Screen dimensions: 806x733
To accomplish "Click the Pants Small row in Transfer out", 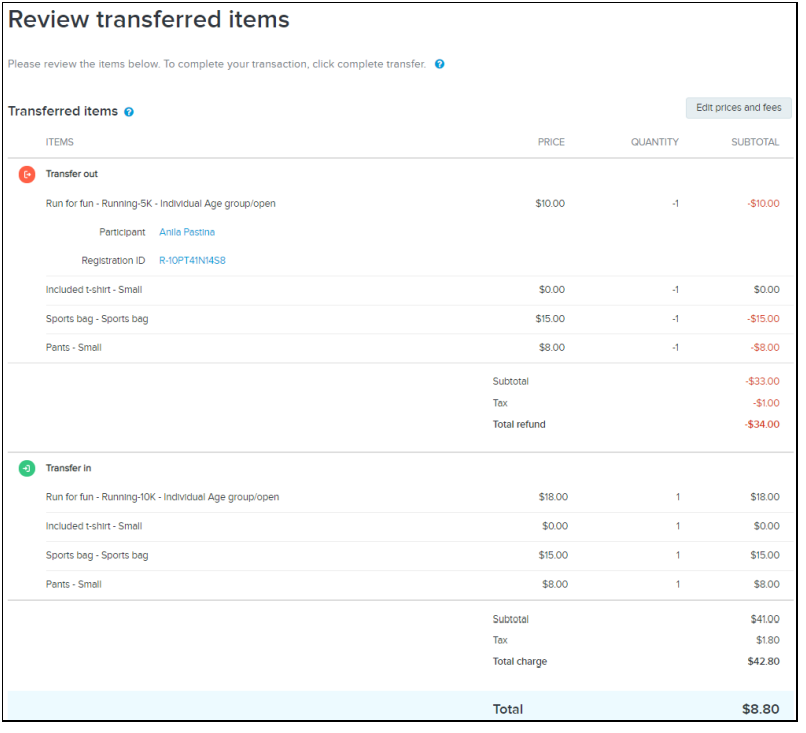I will (72, 347).
